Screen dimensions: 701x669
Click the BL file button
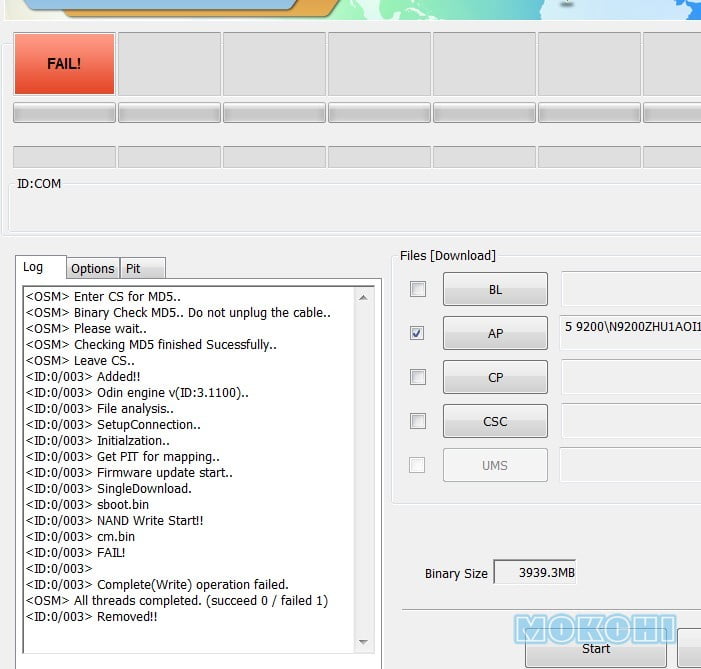tap(495, 289)
